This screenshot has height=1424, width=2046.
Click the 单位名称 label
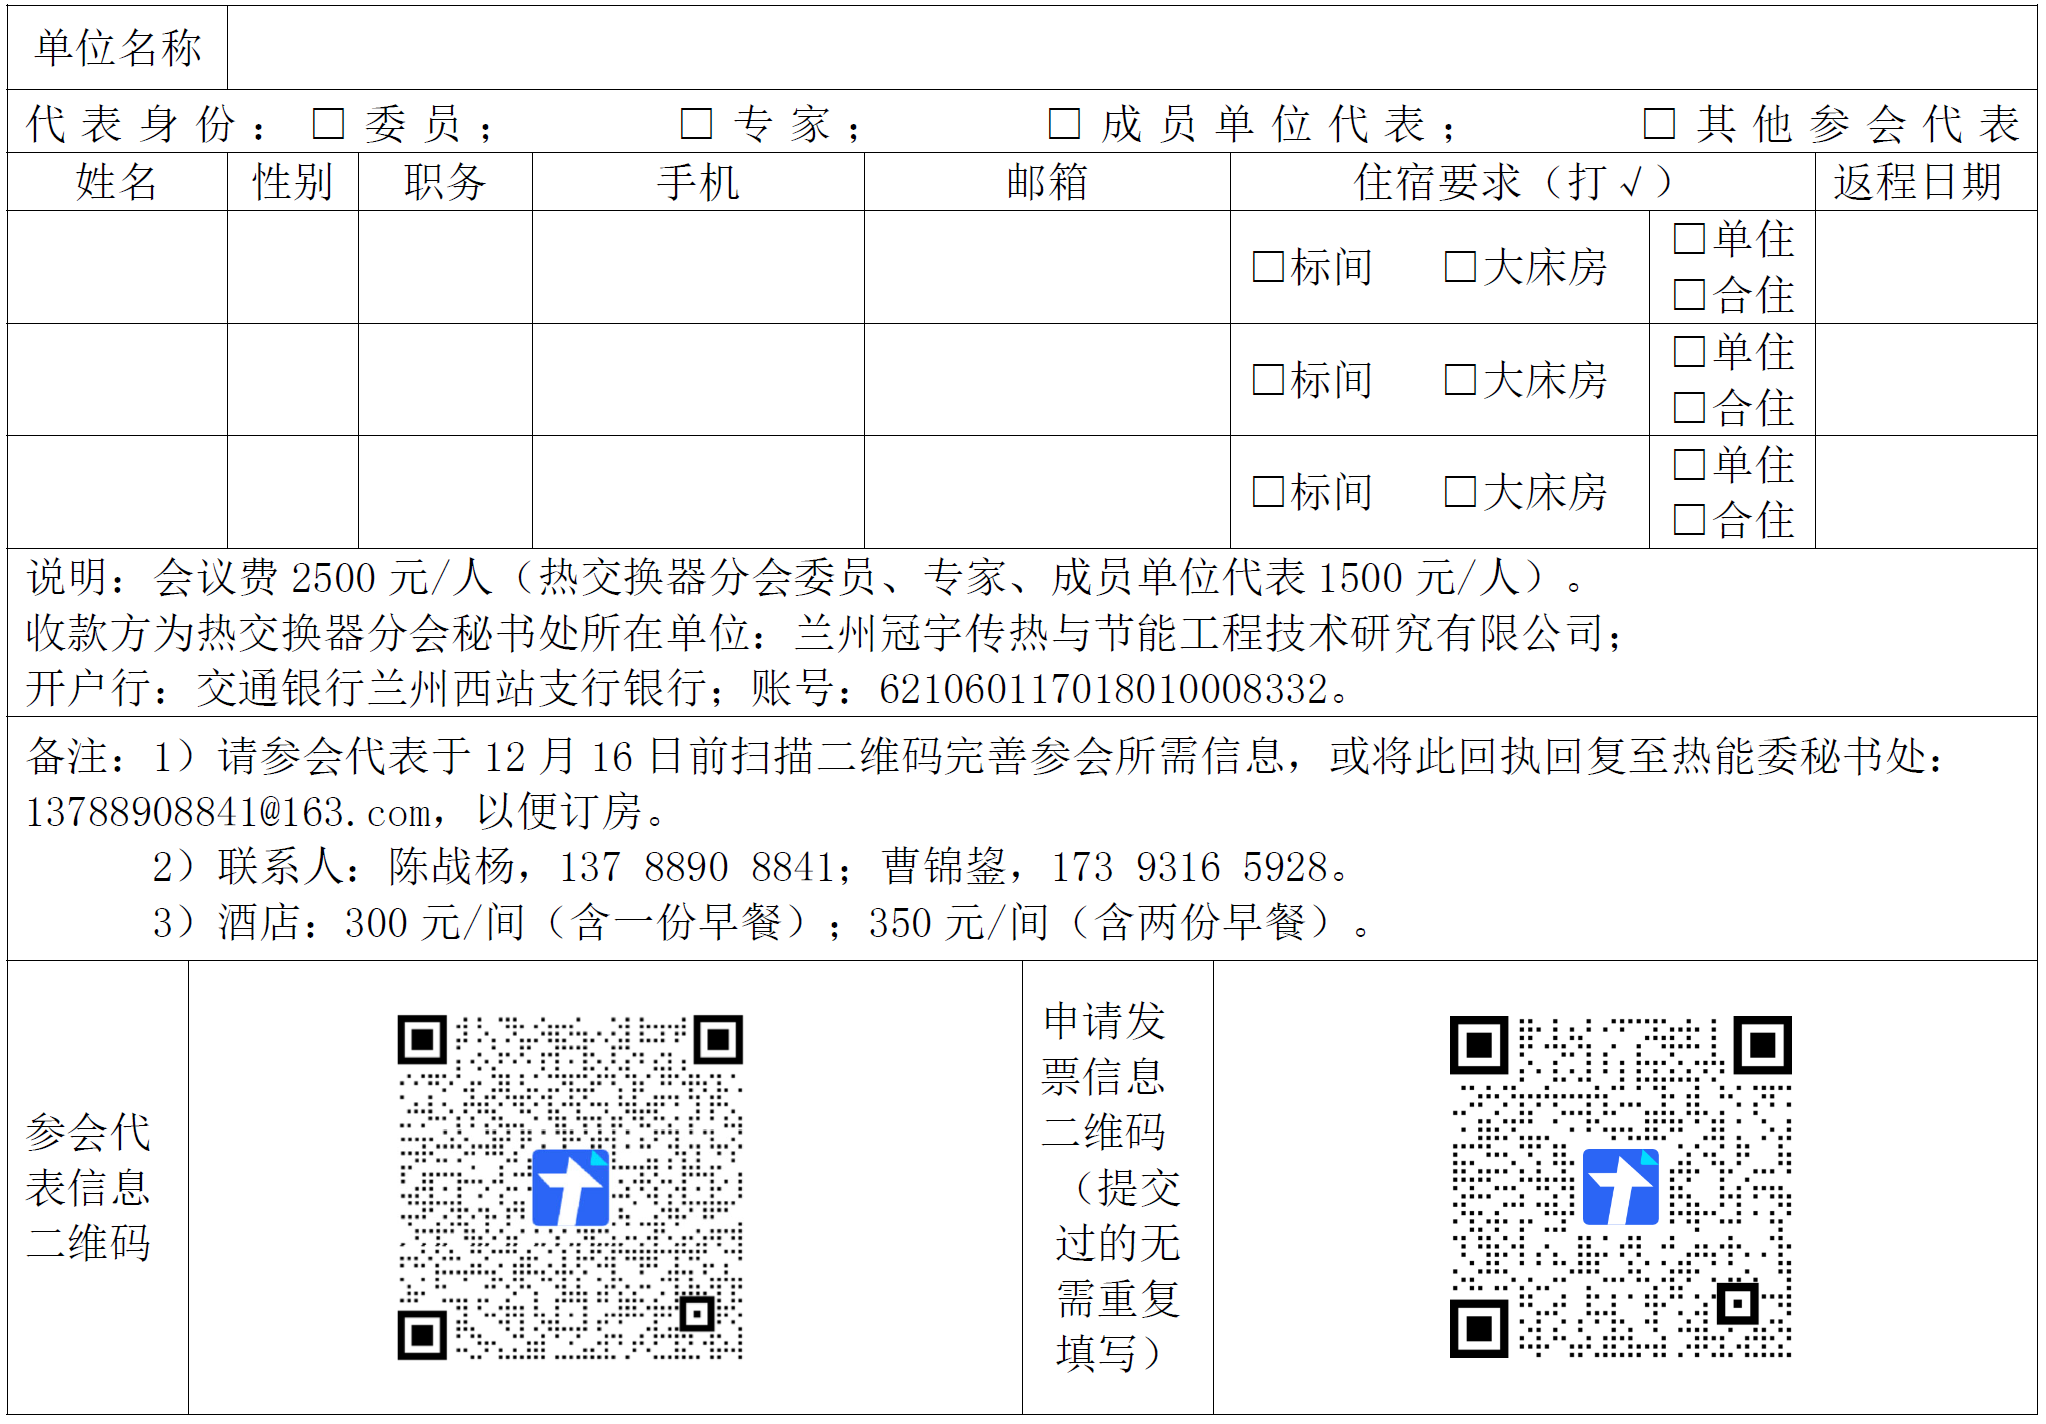[118, 48]
